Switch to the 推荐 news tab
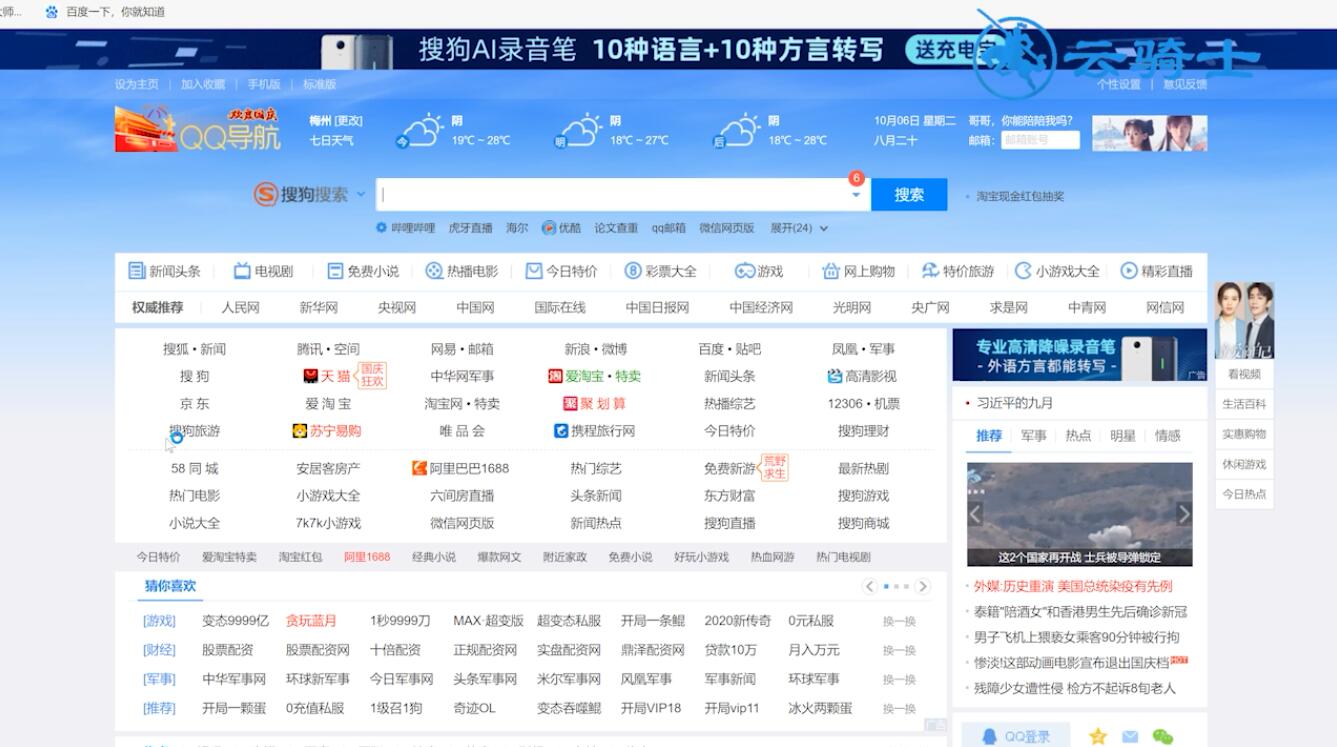Screen dimensions: 1337x747 [989, 436]
